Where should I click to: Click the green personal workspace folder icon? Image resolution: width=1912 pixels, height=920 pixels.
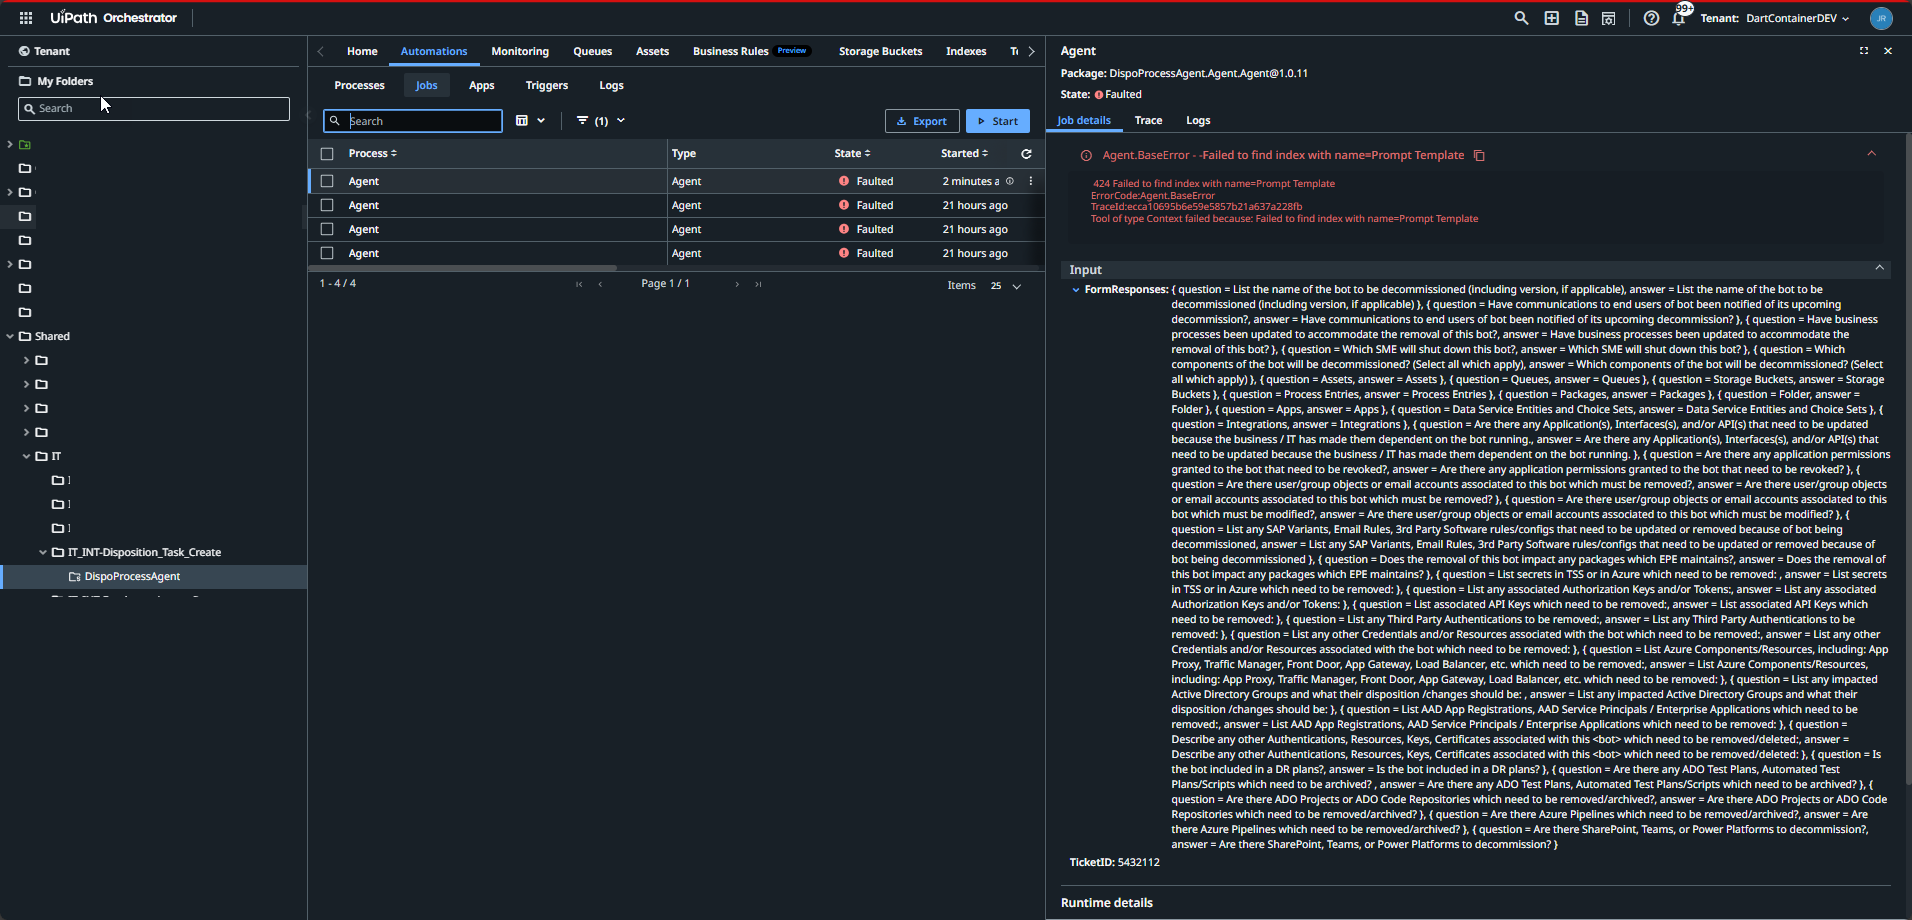pos(25,145)
